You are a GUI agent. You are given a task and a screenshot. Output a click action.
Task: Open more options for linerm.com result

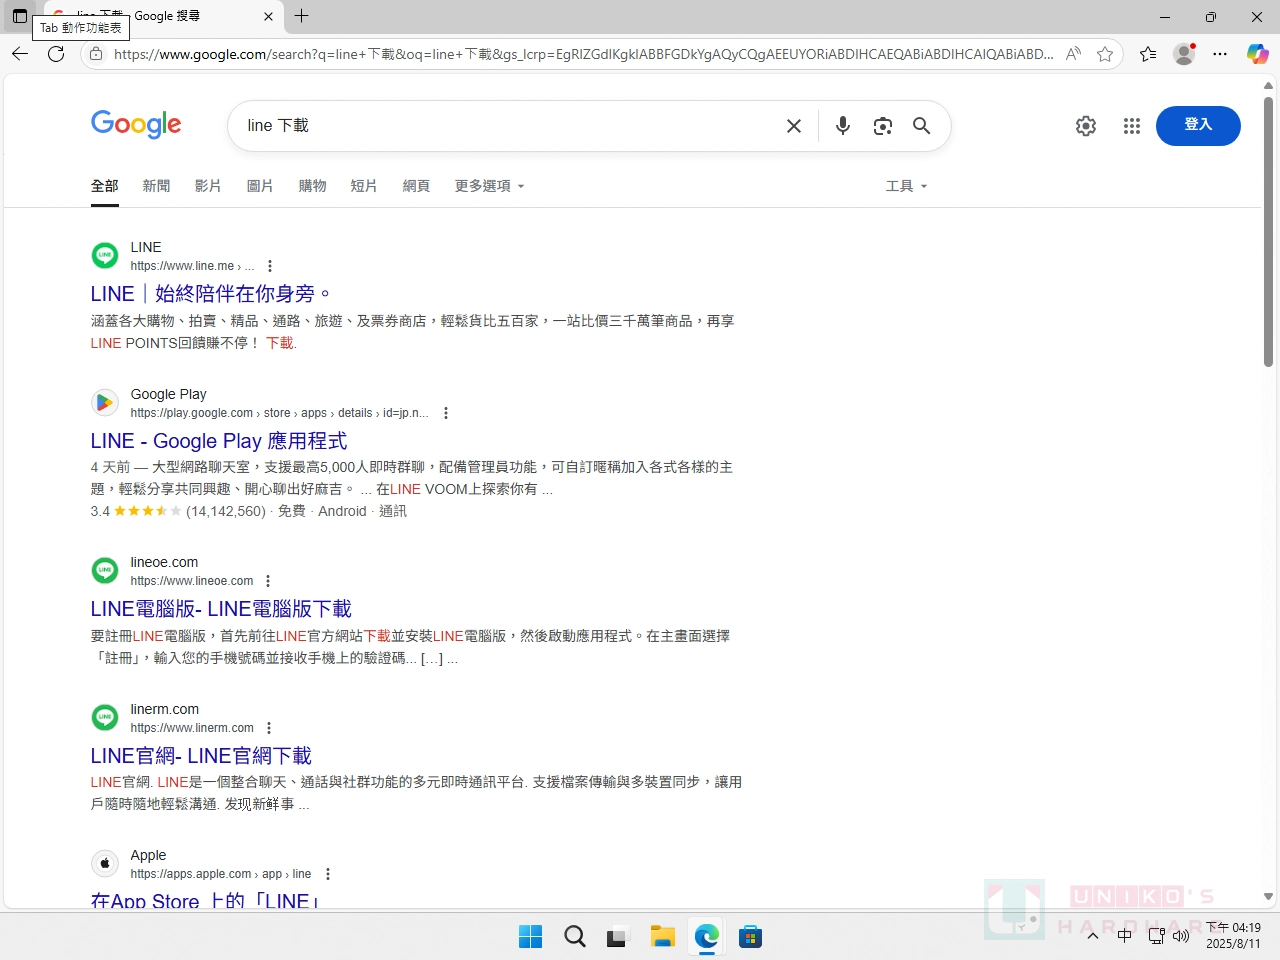(269, 728)
